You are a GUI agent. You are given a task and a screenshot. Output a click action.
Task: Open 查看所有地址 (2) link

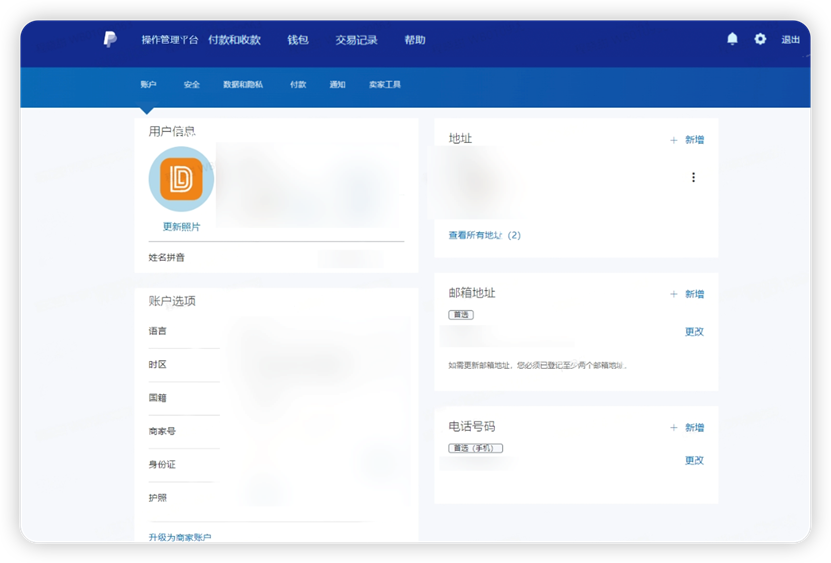(484, 236)
